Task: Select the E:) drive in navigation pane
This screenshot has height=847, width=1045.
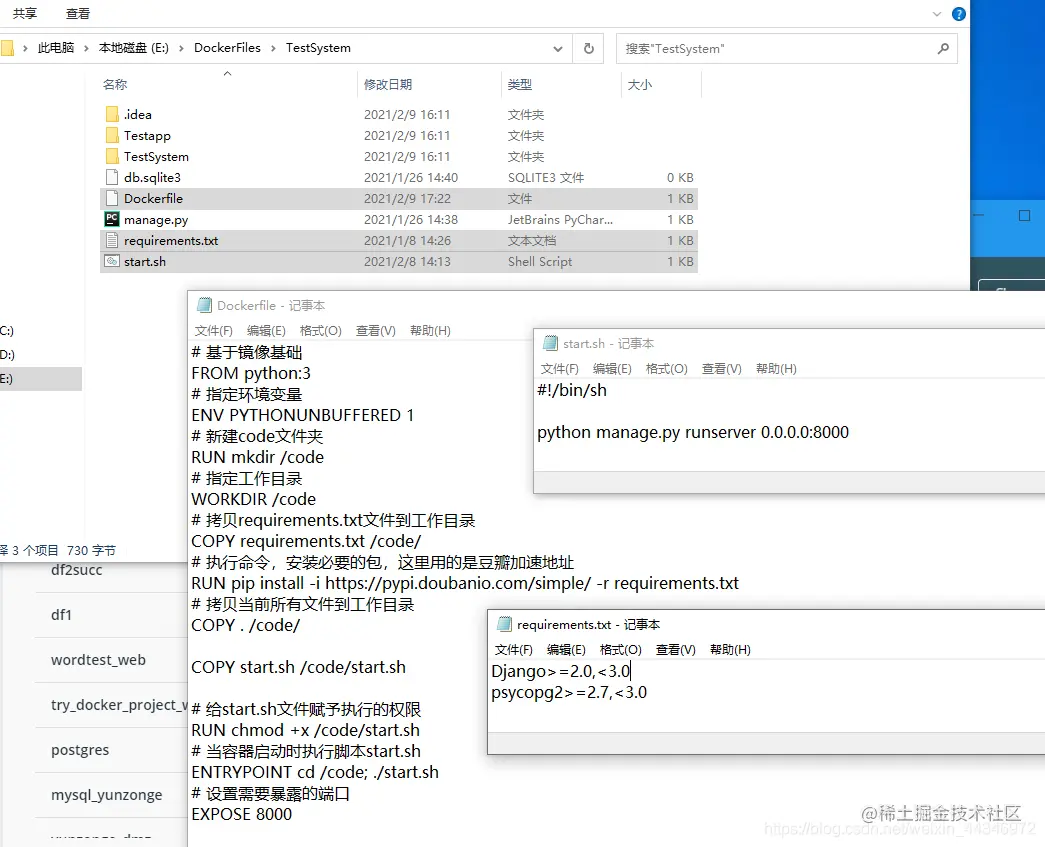Action: point(41,379)
